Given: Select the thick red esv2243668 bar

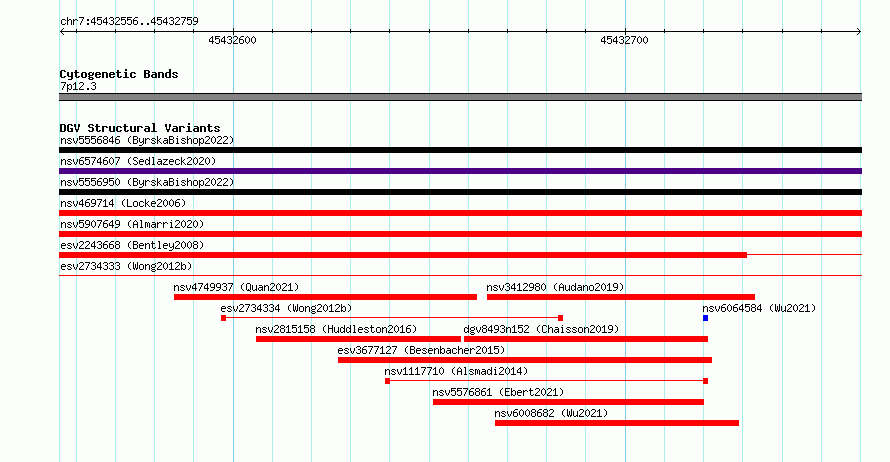Looking at the screenshot, I should 403,255.
